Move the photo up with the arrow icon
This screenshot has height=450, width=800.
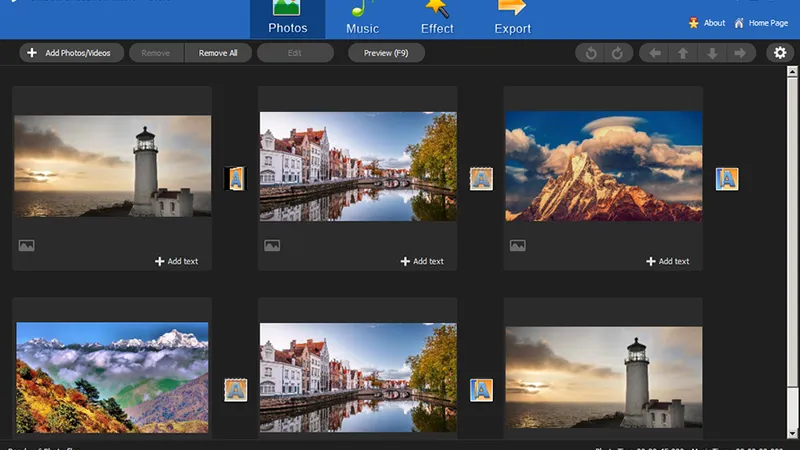683,53
